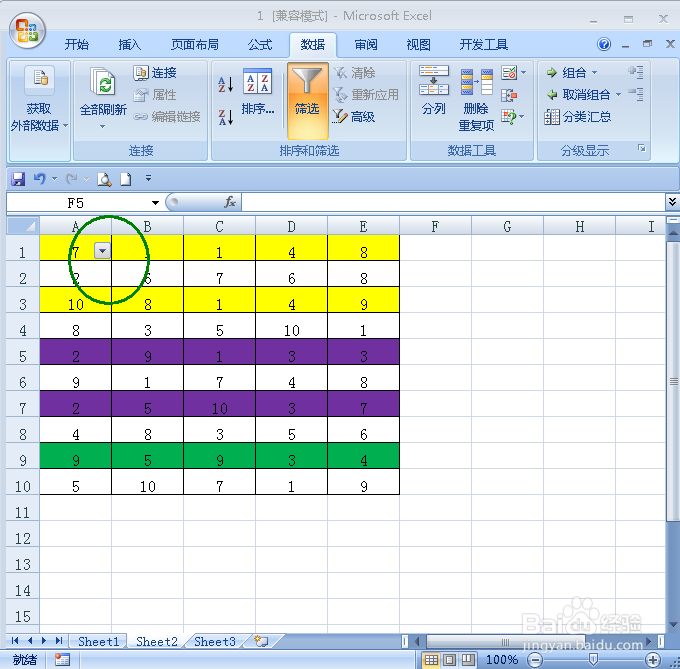The width and height of the screenshot is (680, 669).
Task: Switch to the 插入 ribbon tab
Action: (x=130, y=44)
